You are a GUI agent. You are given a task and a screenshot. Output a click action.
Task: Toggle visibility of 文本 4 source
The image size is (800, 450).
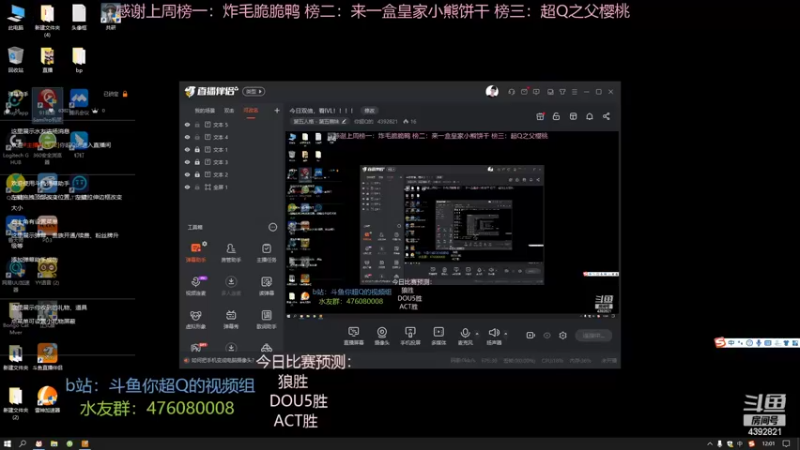[187, 137]
